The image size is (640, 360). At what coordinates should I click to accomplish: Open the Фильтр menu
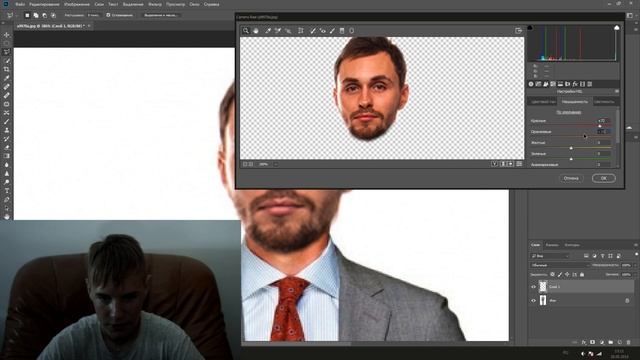[155, 4]
